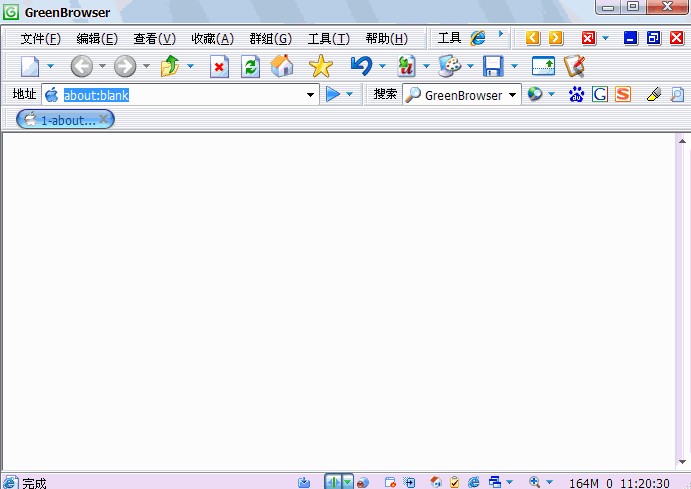The height and width of the screenshot is (489, 691).
Task: Click the vertical scrollbar on the page
Action: pyautogui.click(x=683, y=300)
